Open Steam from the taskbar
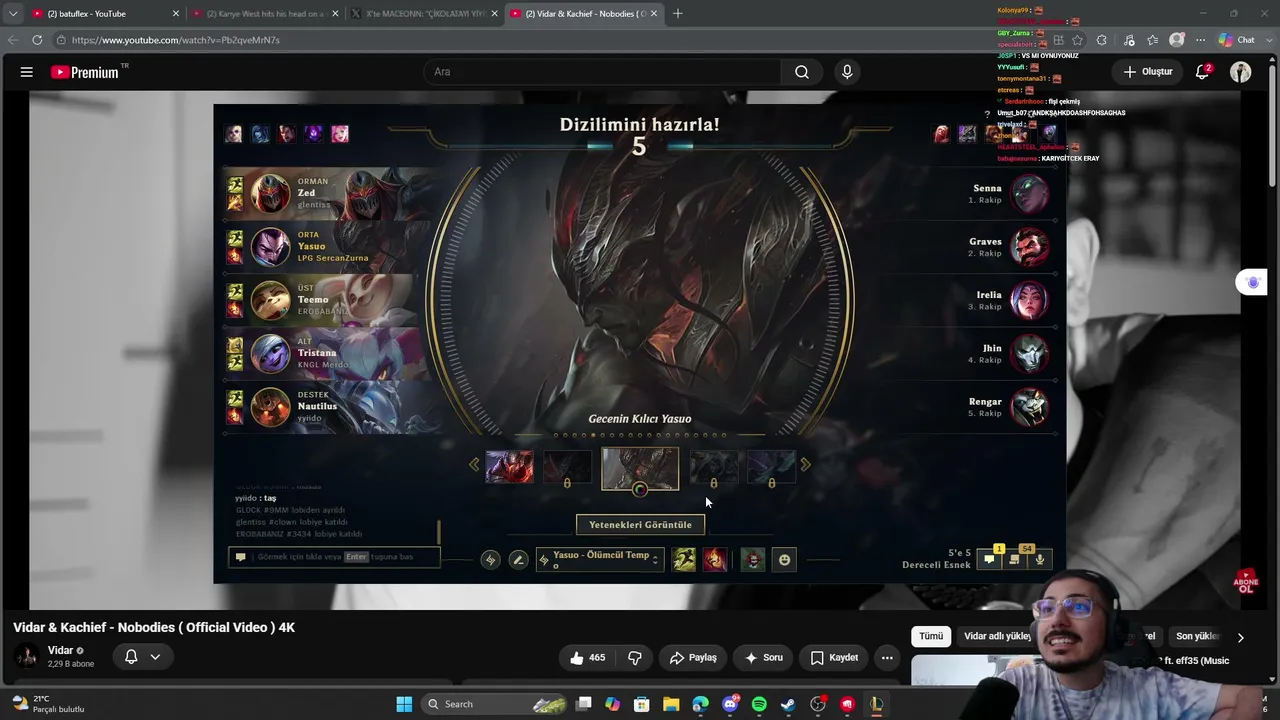 (788, 704)
